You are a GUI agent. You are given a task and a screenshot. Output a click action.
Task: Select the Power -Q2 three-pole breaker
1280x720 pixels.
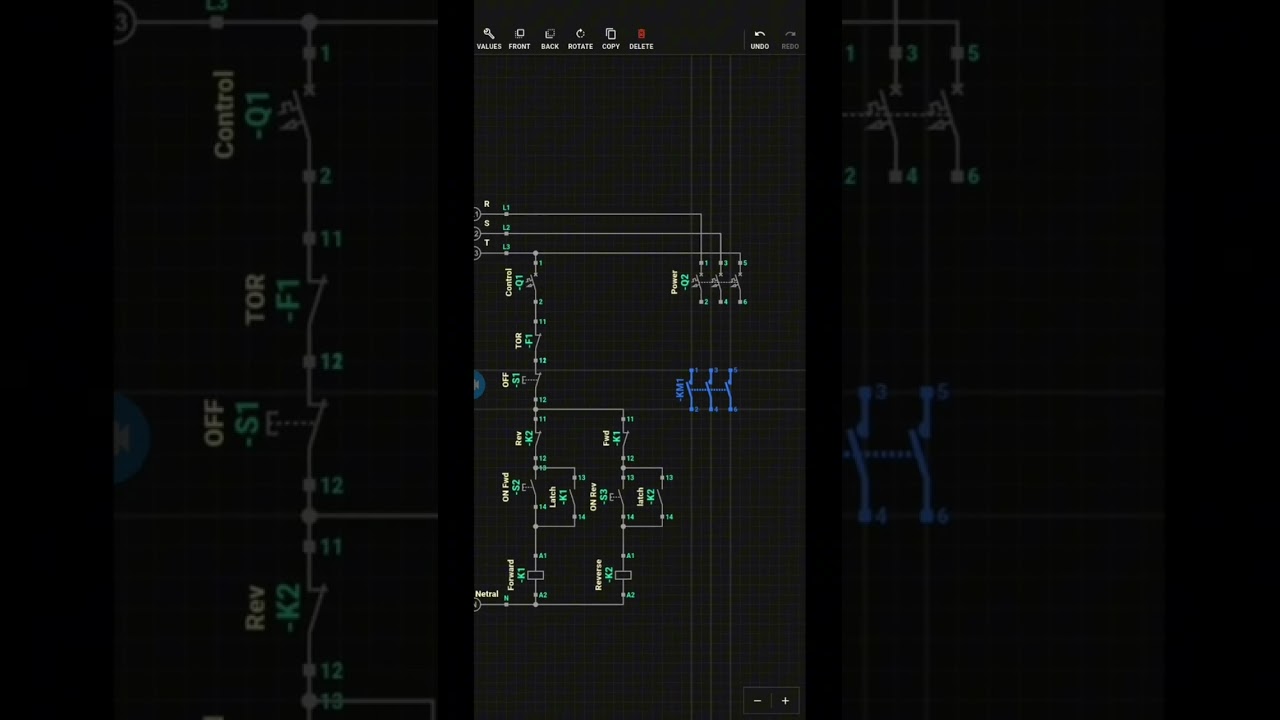[720, 282]
